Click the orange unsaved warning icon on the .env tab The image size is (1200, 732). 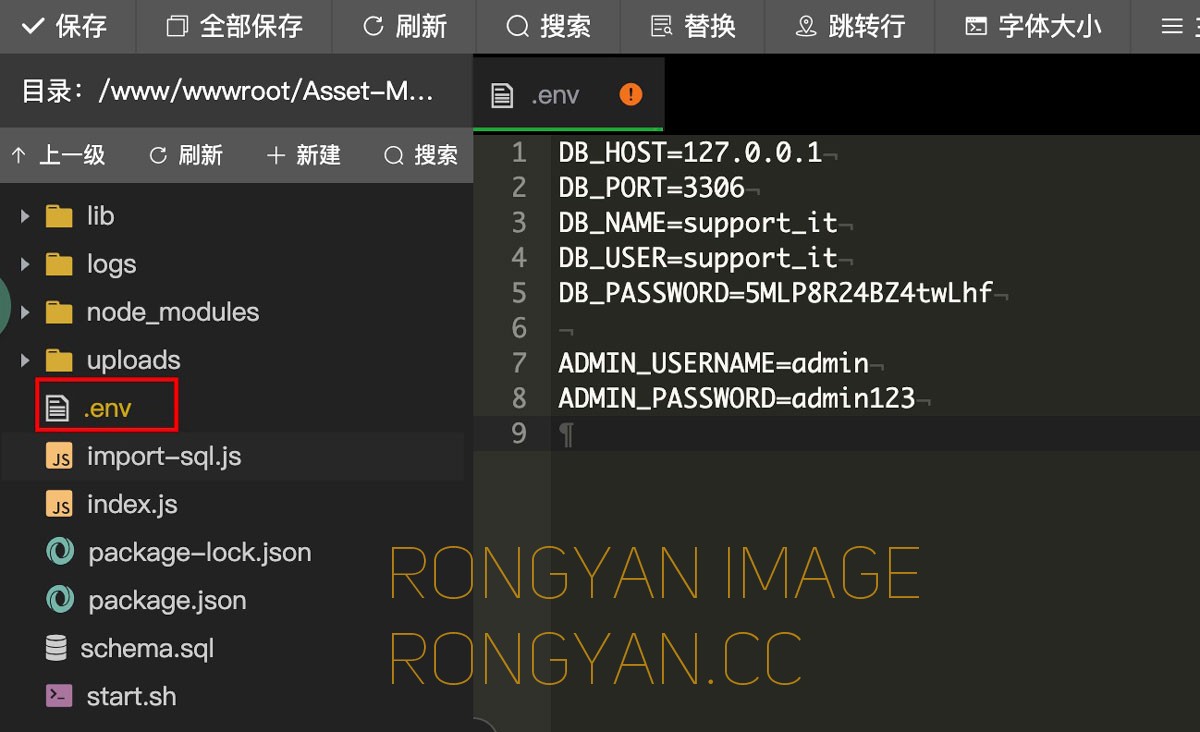(631, 94)
